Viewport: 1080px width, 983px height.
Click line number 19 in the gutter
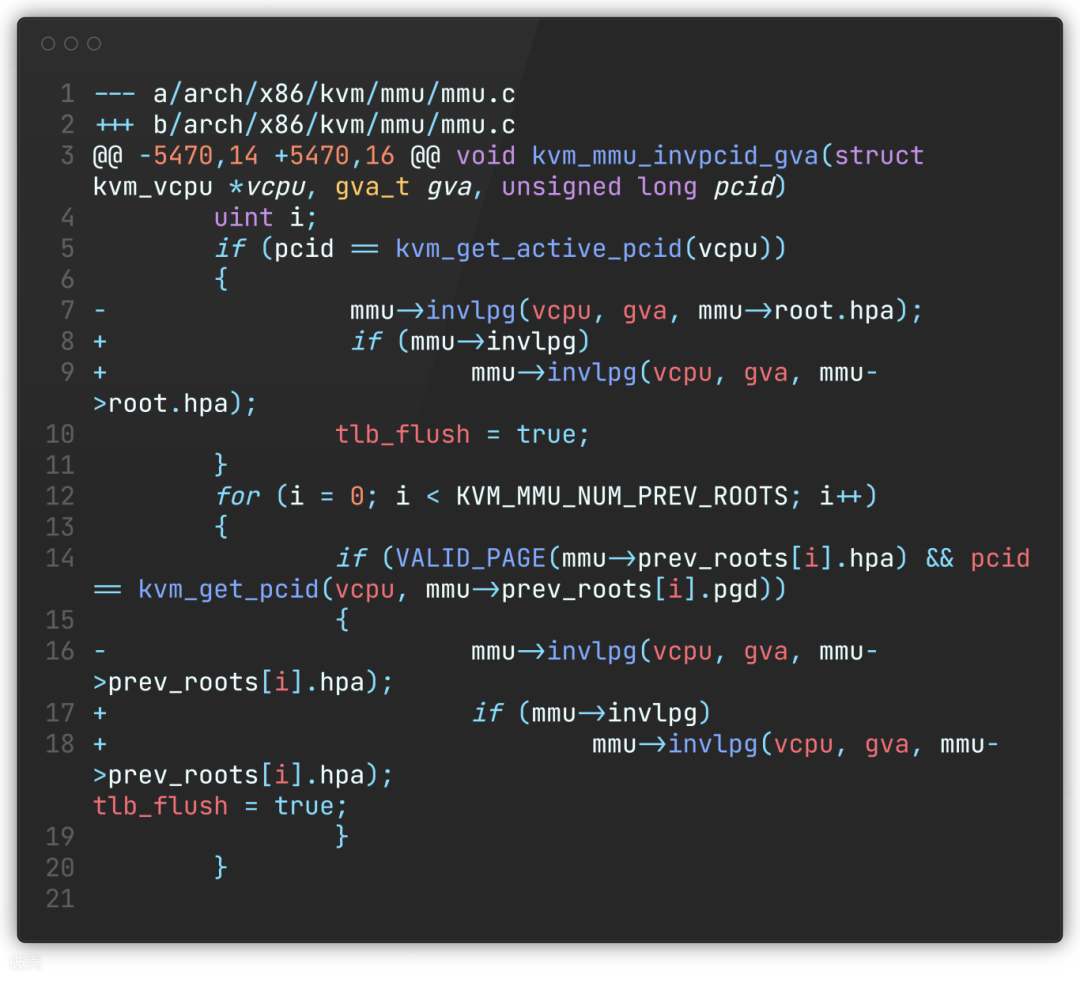60,837
